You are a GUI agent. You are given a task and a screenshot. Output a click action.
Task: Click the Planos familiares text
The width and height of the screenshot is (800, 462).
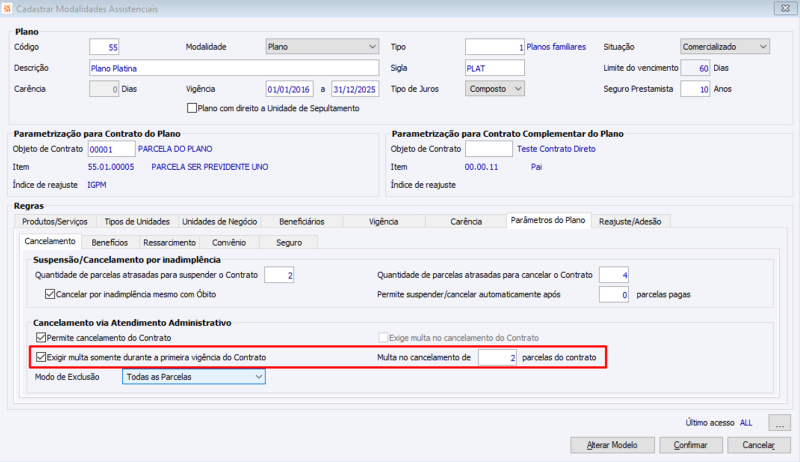click(x=556, y=47)
